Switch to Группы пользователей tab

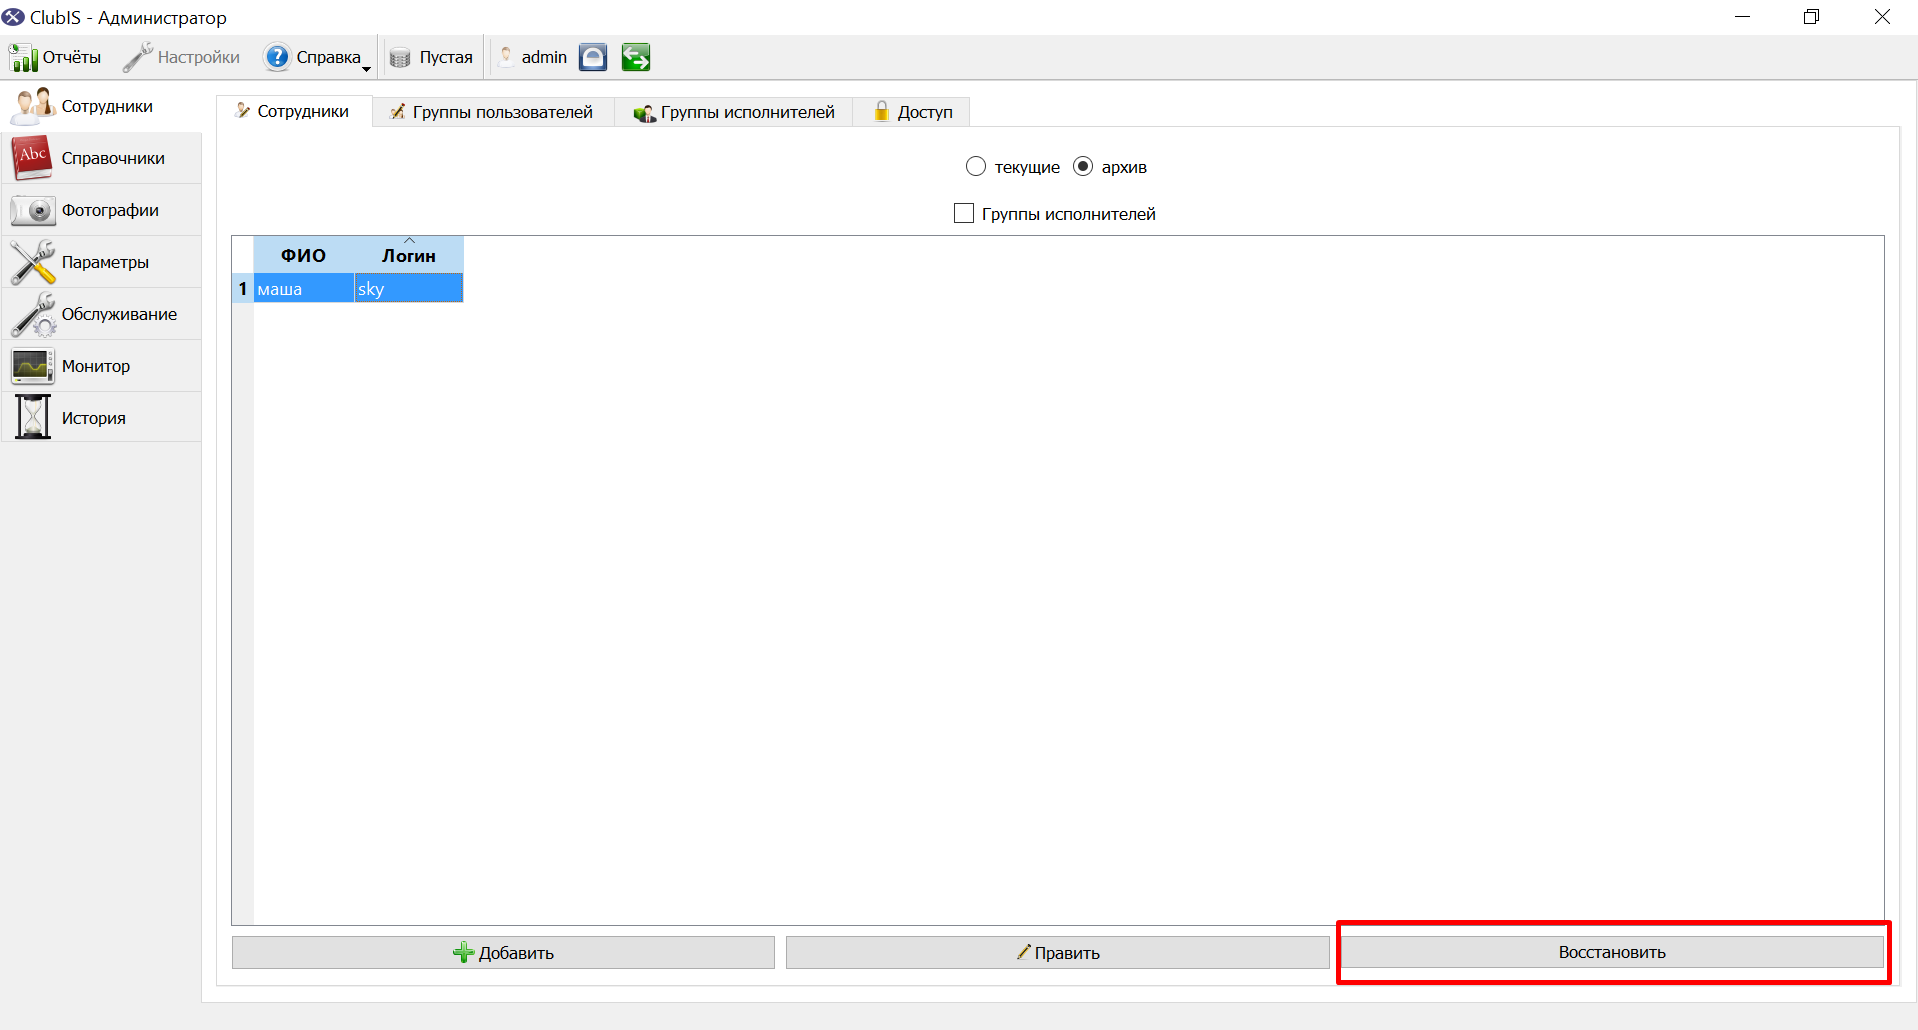click(493, 112)
